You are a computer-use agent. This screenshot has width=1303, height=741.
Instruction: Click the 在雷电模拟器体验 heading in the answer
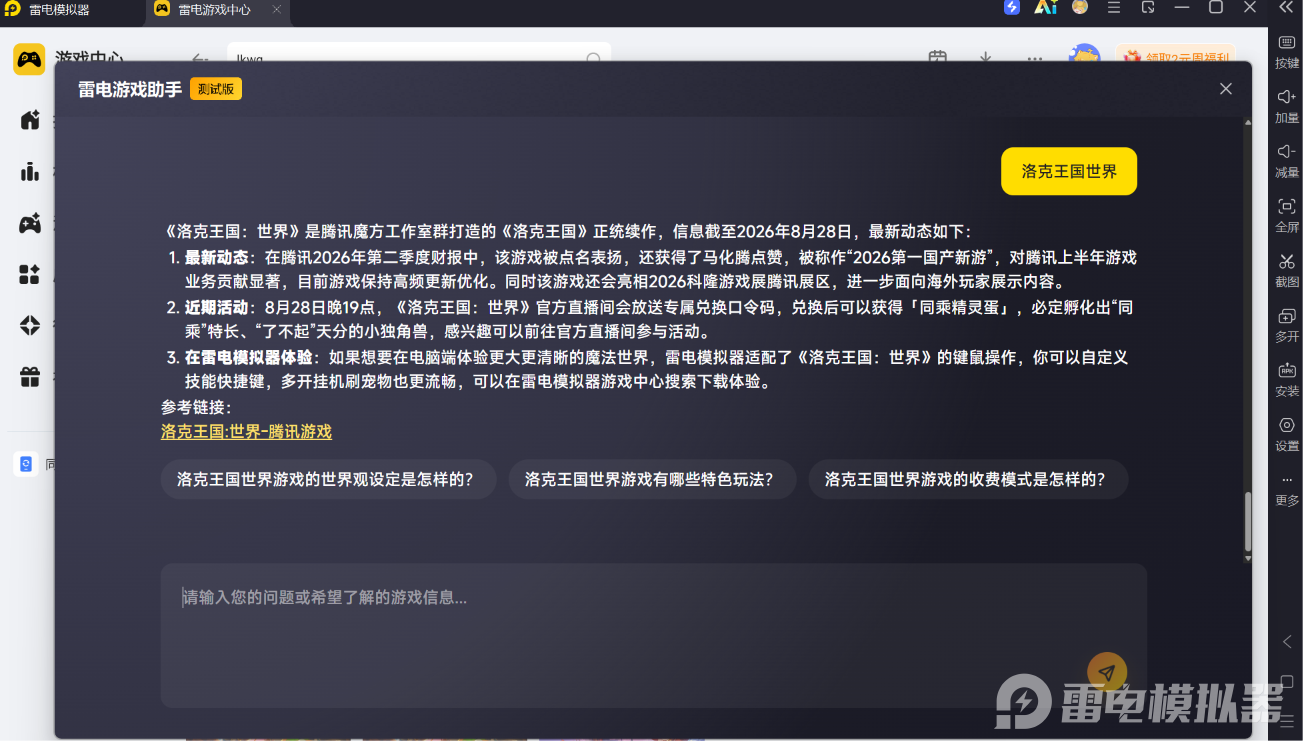tap(248, 357)
